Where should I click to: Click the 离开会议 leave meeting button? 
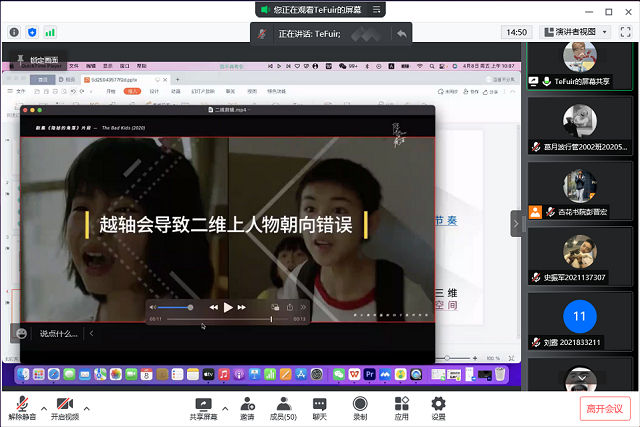(605, 409)
